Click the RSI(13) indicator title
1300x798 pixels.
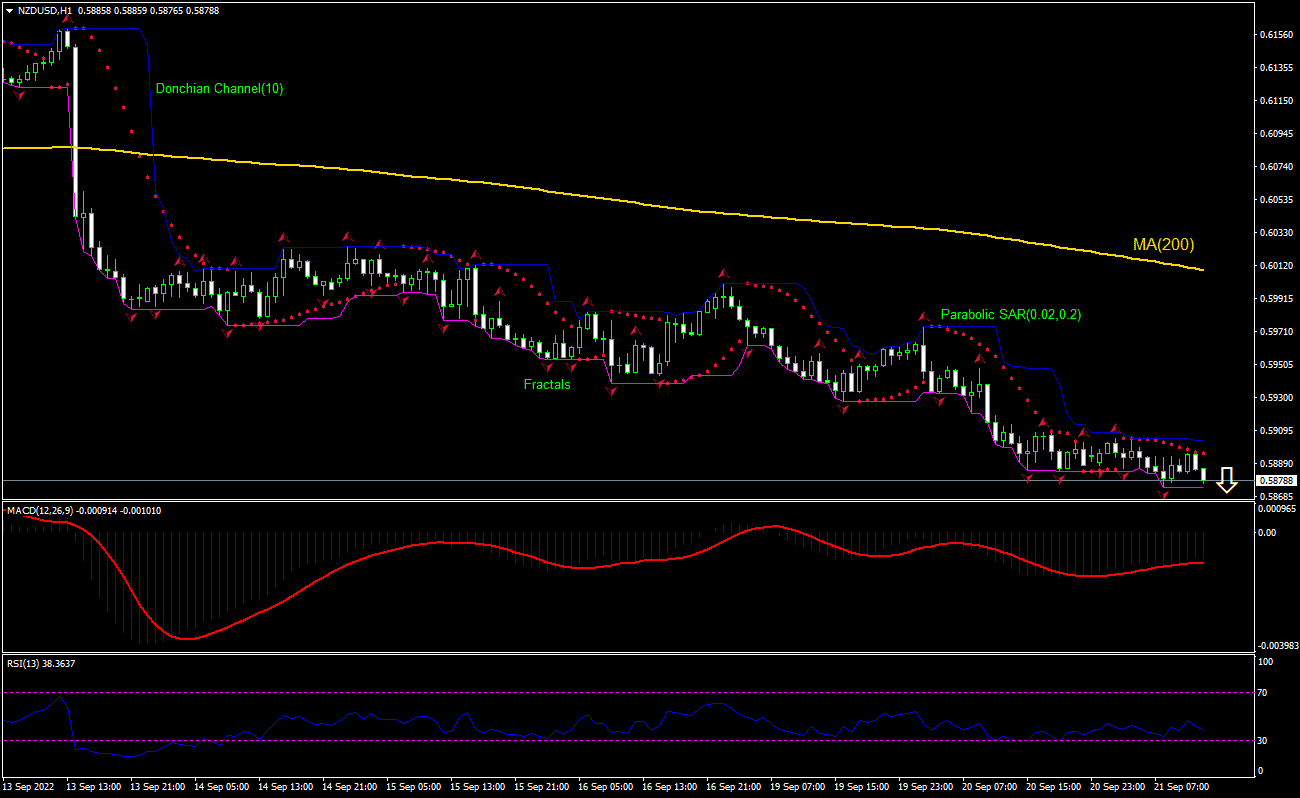24,663
